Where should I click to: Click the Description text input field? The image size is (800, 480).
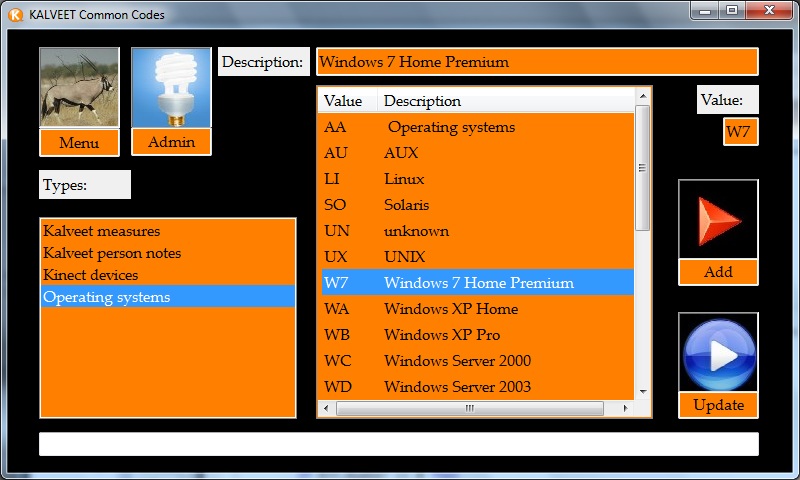(537, 62)
